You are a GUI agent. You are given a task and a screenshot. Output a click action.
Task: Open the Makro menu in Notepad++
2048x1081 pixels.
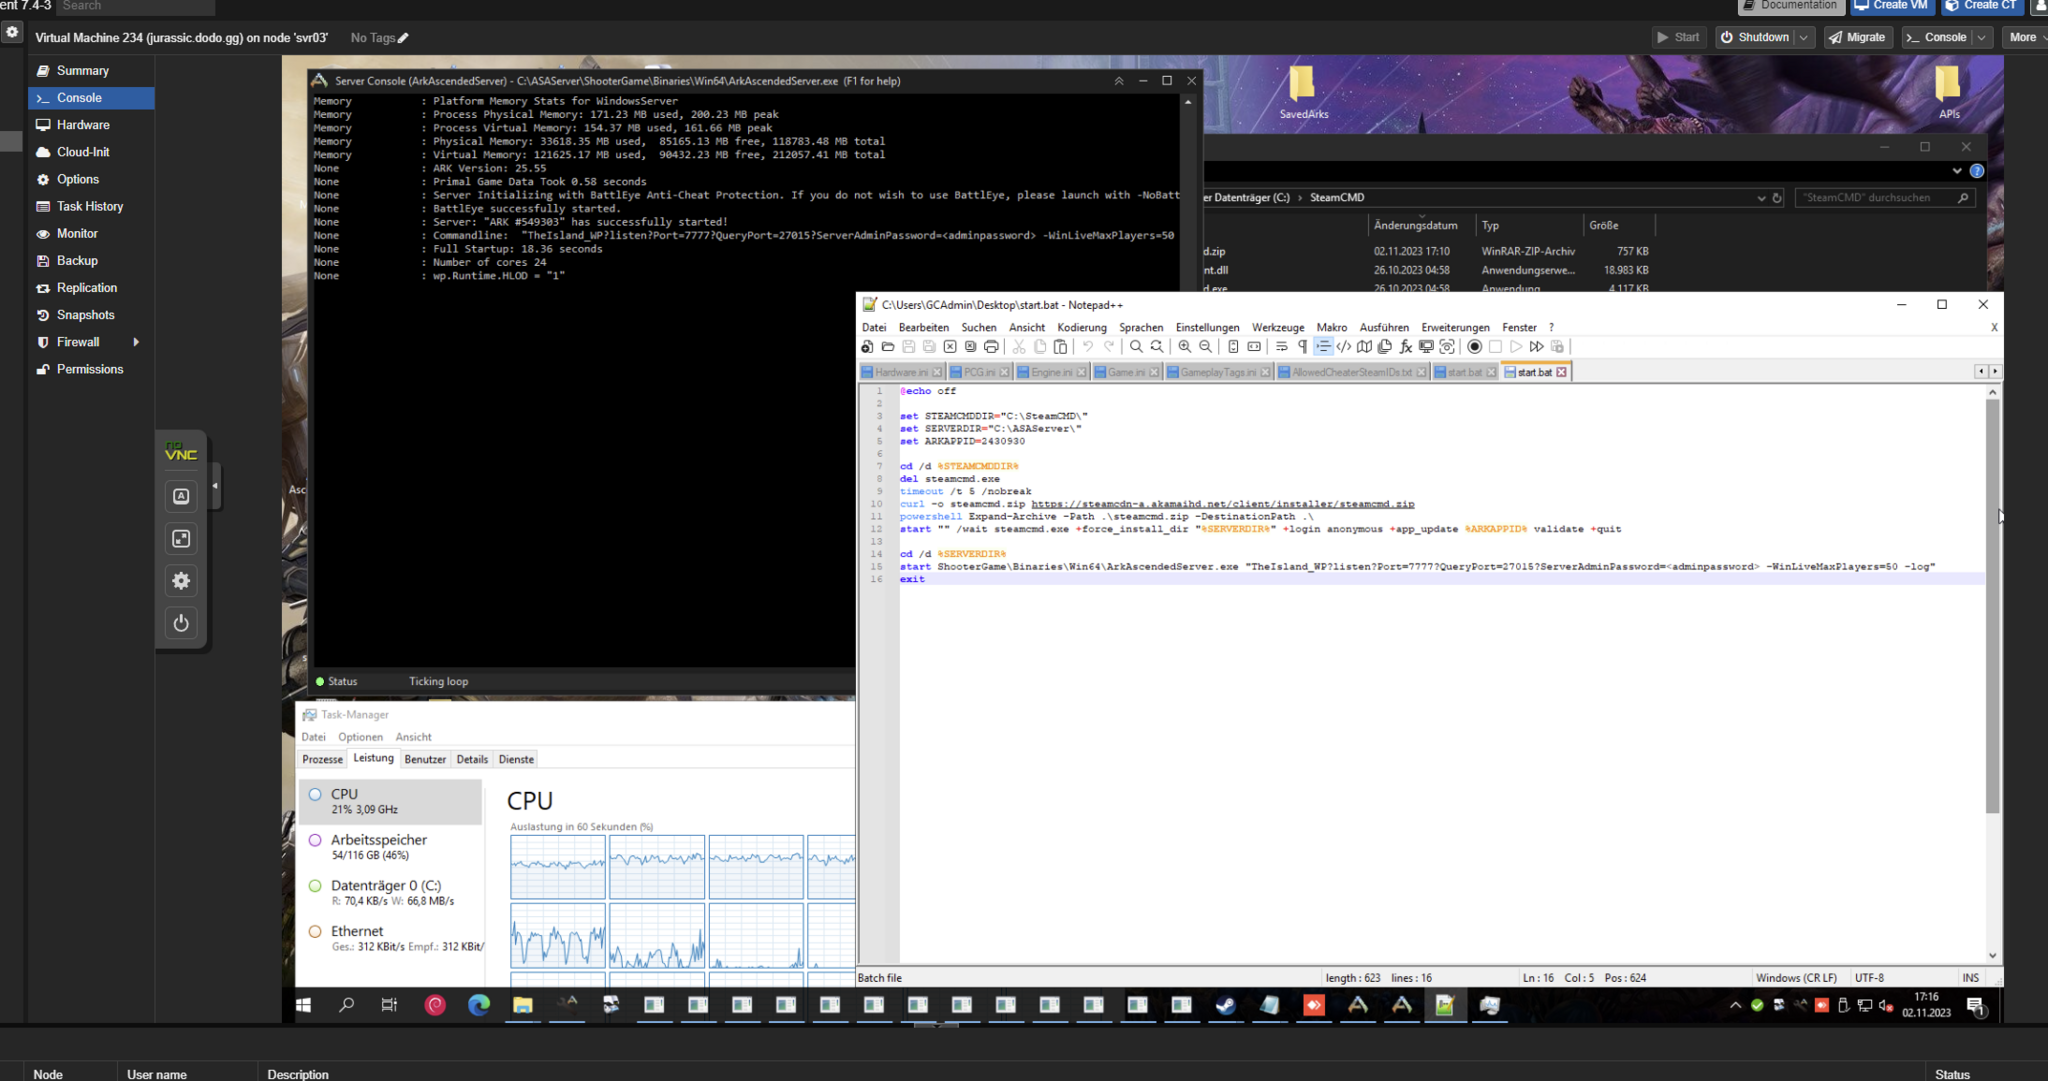pos(1331,327)
